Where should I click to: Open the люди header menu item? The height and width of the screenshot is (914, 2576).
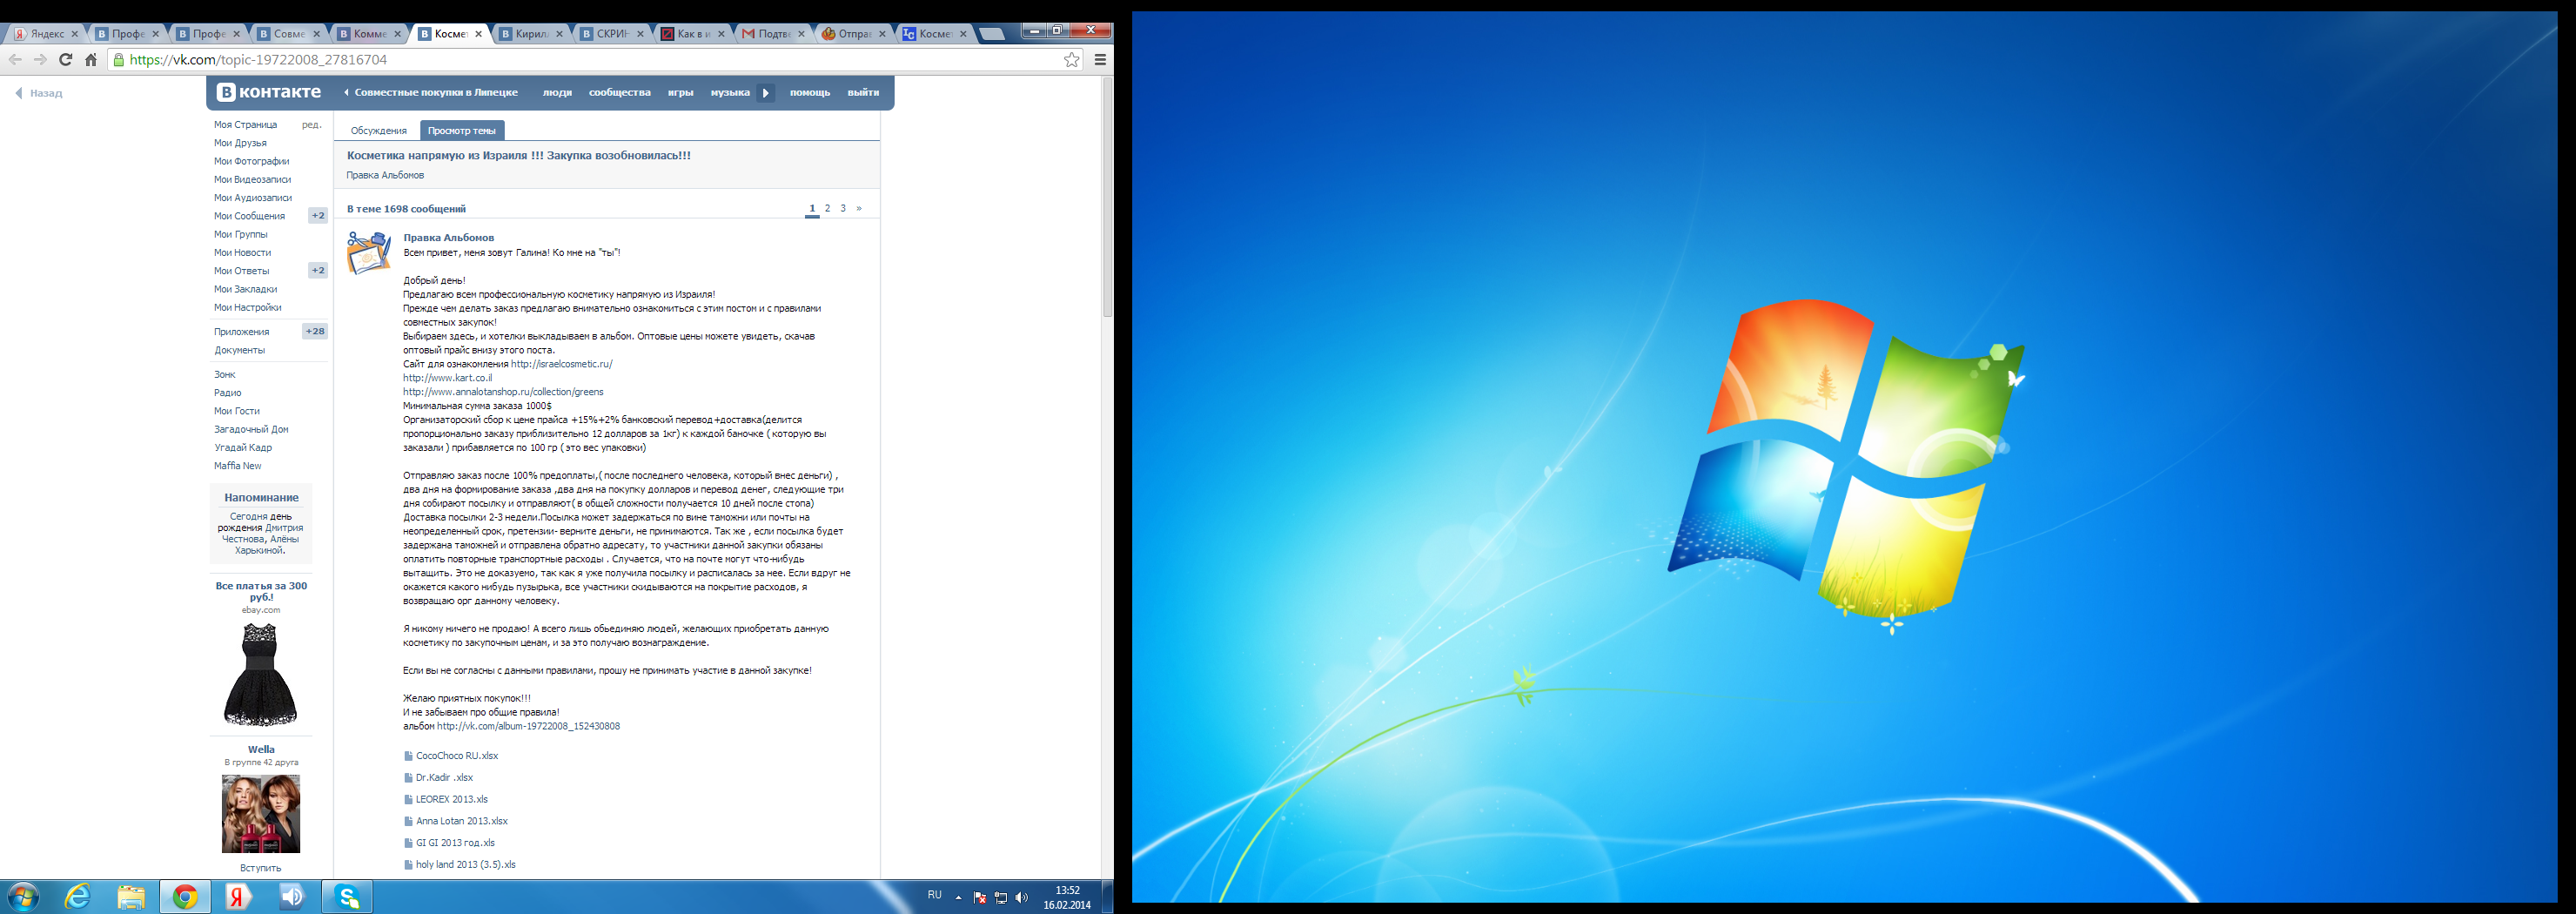pyautogui.click(x=557, y=93)
